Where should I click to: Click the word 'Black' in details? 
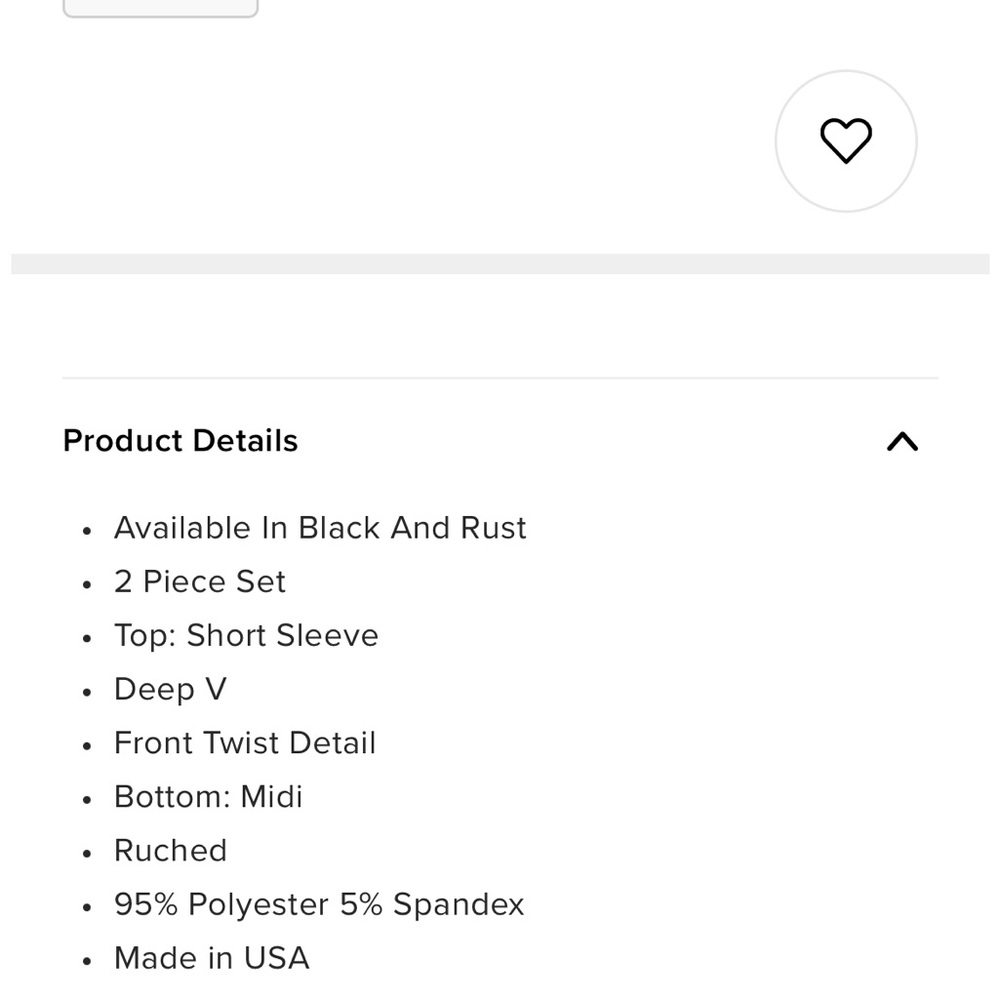pos(339,528)
